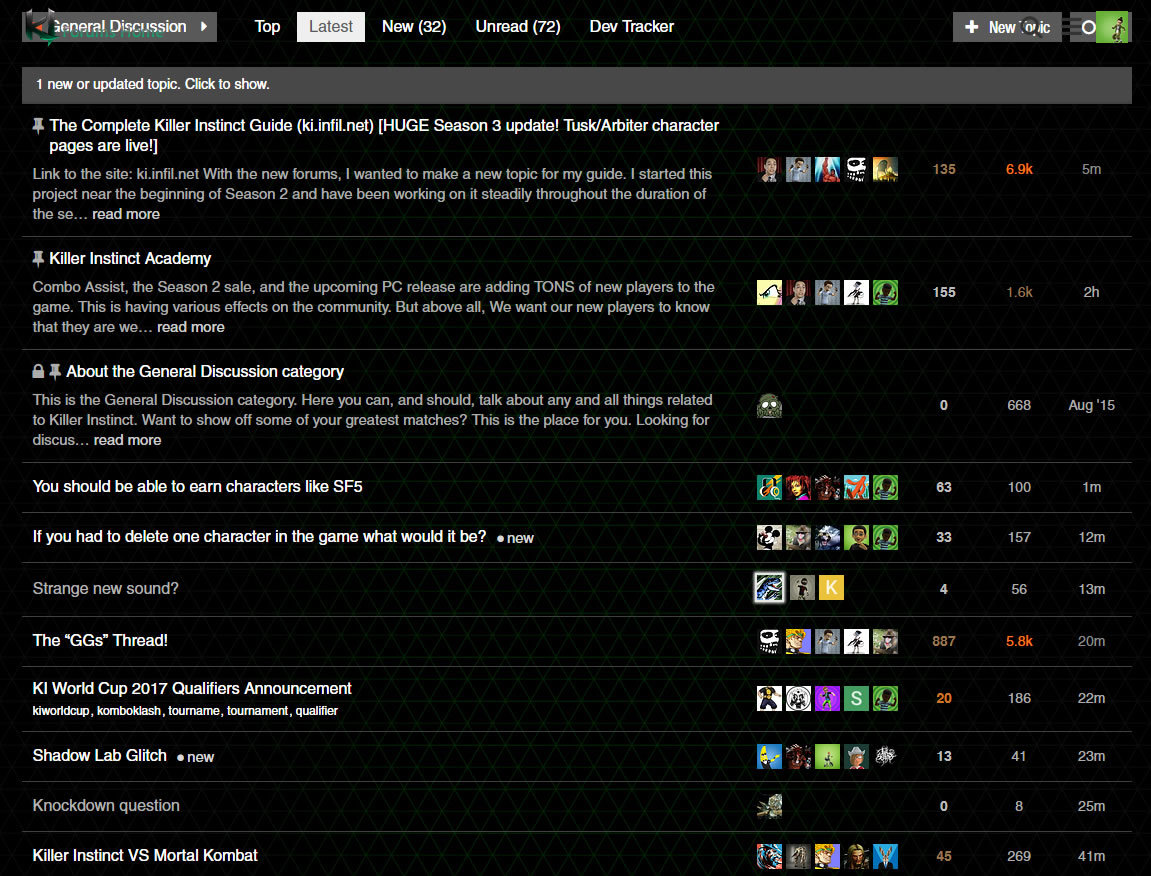Click purple avatar in KI World Cup row

coord(827,698)
